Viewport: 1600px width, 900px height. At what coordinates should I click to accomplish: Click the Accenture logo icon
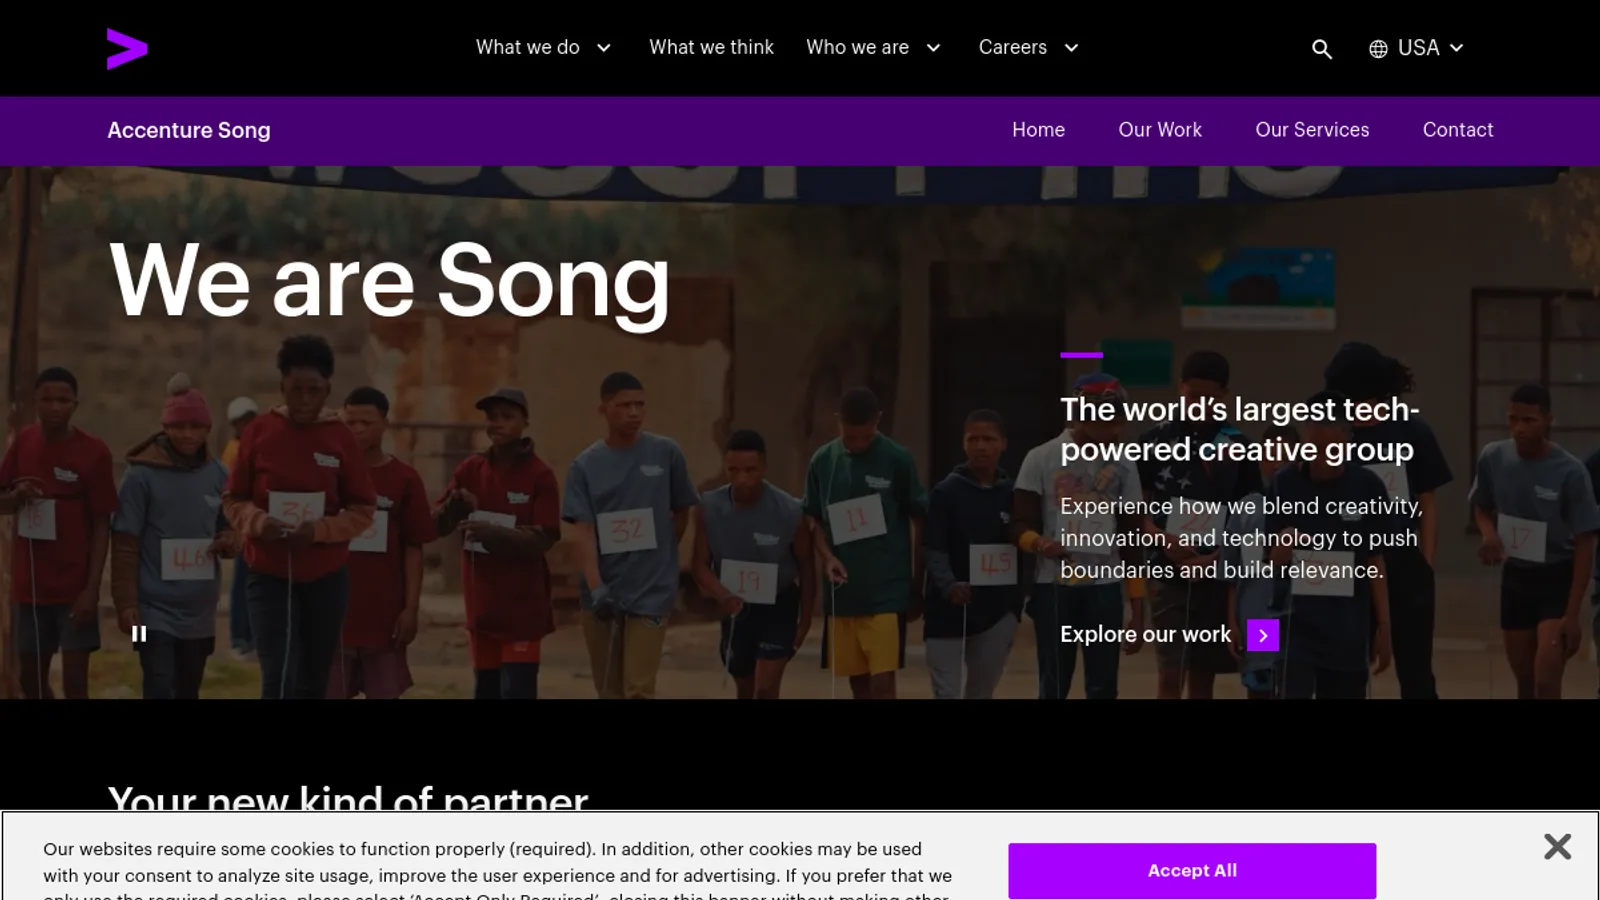coord(127,49)
